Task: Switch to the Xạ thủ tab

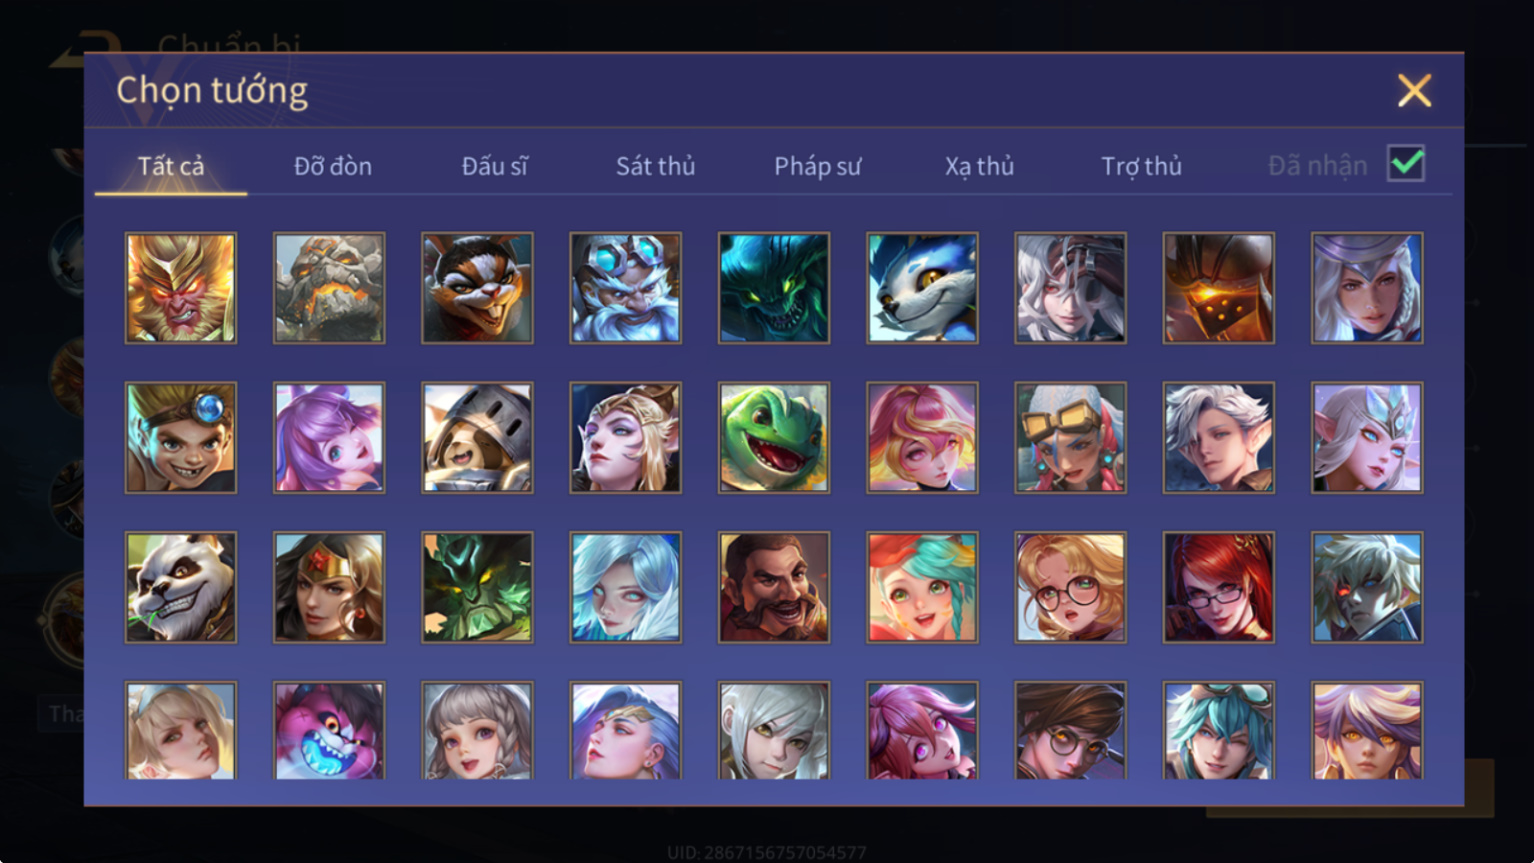Action: coord(979,166)
